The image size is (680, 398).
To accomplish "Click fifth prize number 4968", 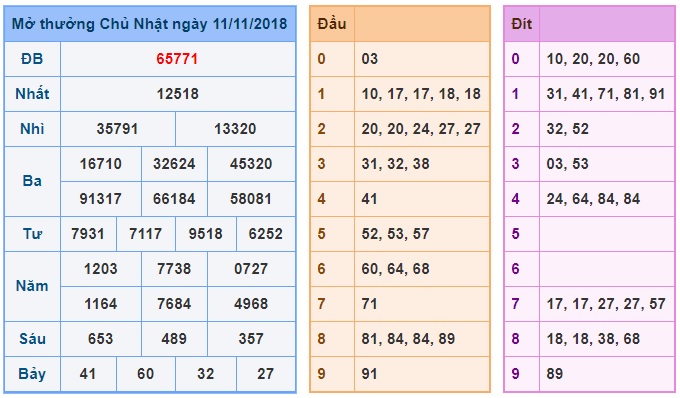I will click(251, 304).
